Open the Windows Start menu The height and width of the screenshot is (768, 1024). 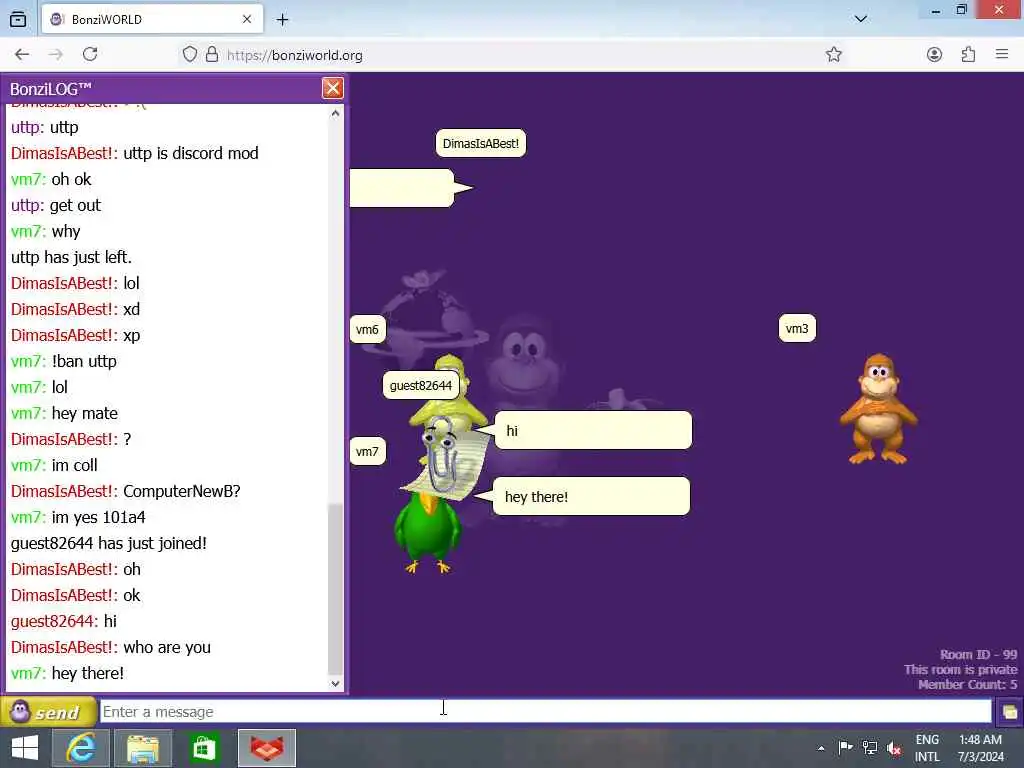point(25,748)
